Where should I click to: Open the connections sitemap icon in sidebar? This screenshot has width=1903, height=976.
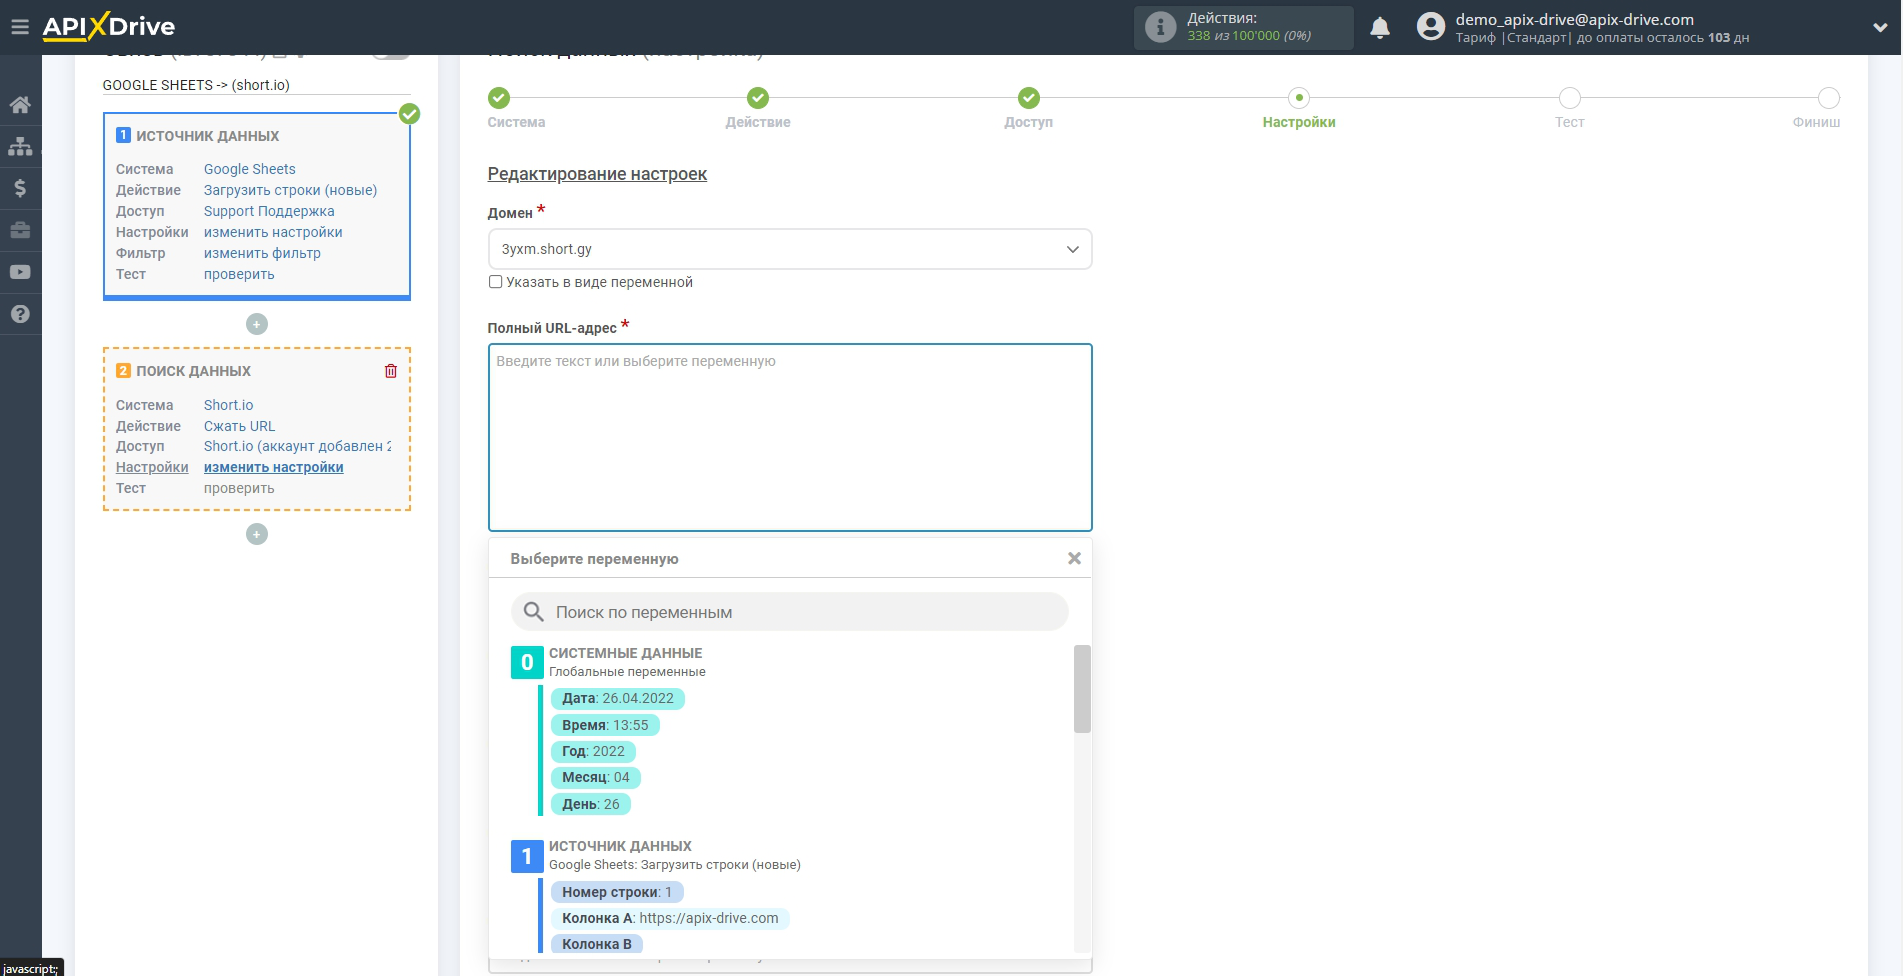point(20,146)
